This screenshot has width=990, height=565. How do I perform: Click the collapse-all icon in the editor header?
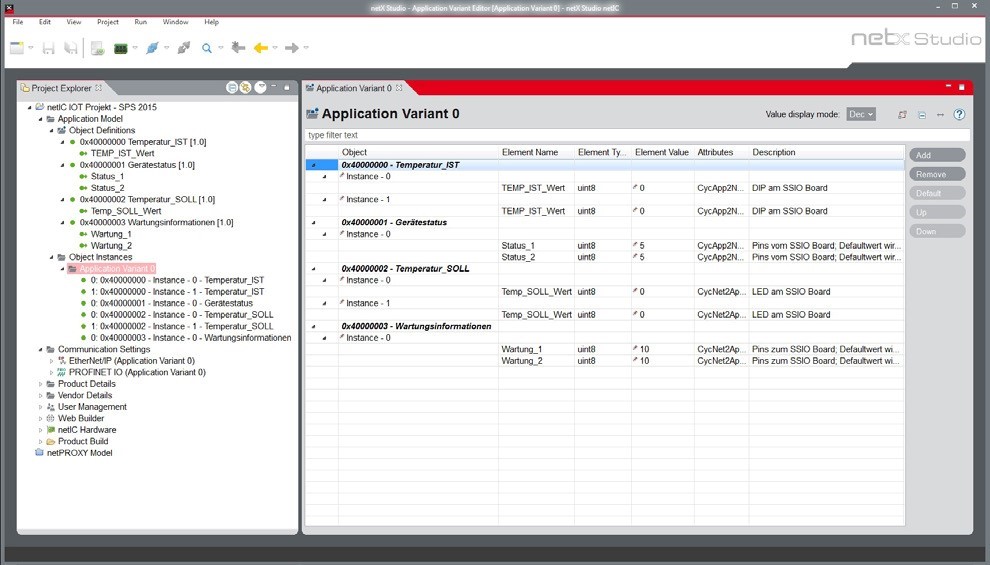(922, 115)
